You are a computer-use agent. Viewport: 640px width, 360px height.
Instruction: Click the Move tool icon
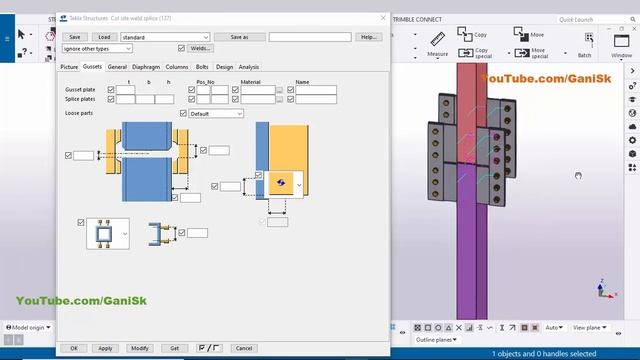(x=521, y=34)
